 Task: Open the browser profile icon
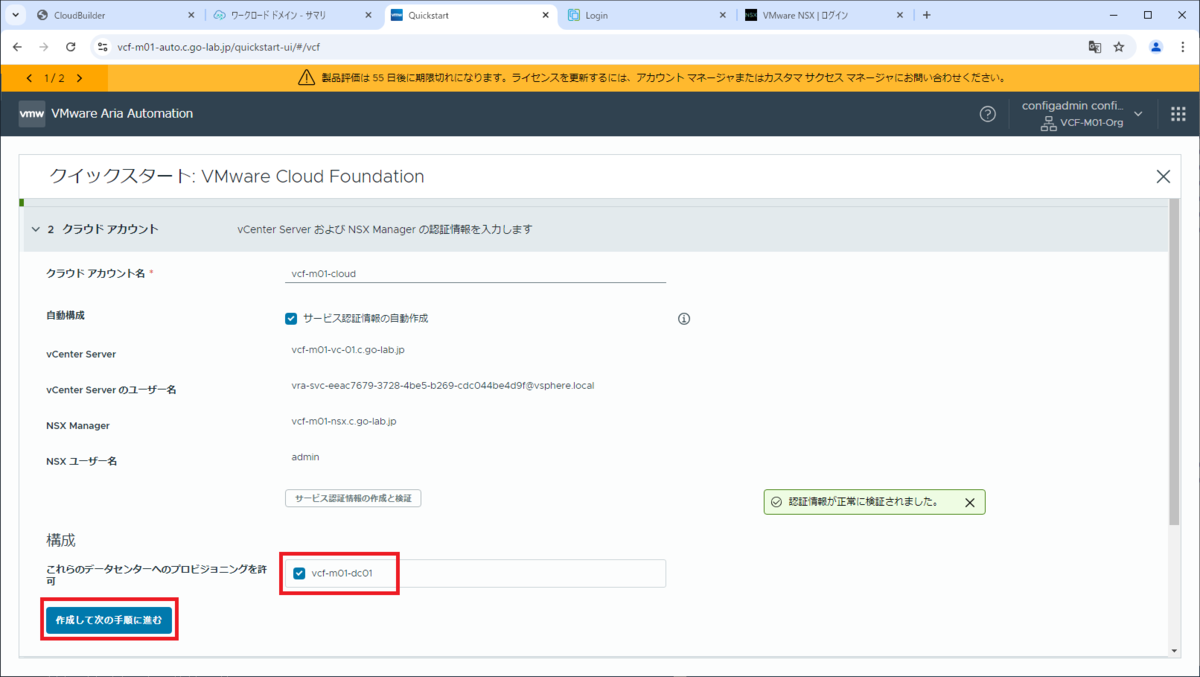(x=1156, y=46)
